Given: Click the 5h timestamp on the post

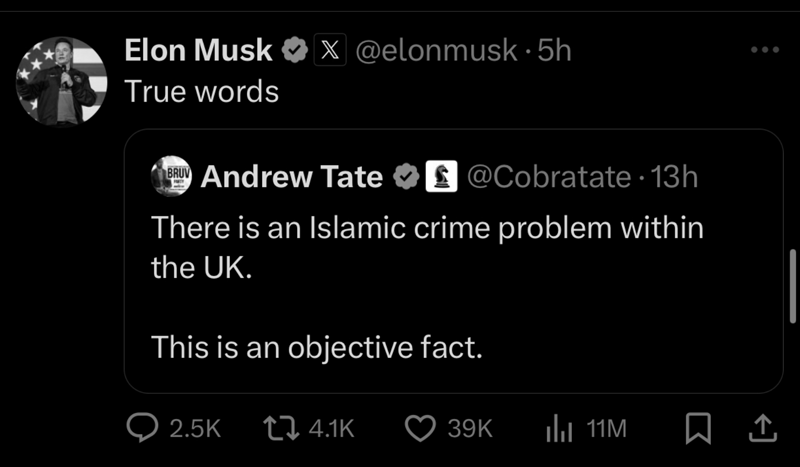Looking at the screenshot, I should [x=555, y=50].
